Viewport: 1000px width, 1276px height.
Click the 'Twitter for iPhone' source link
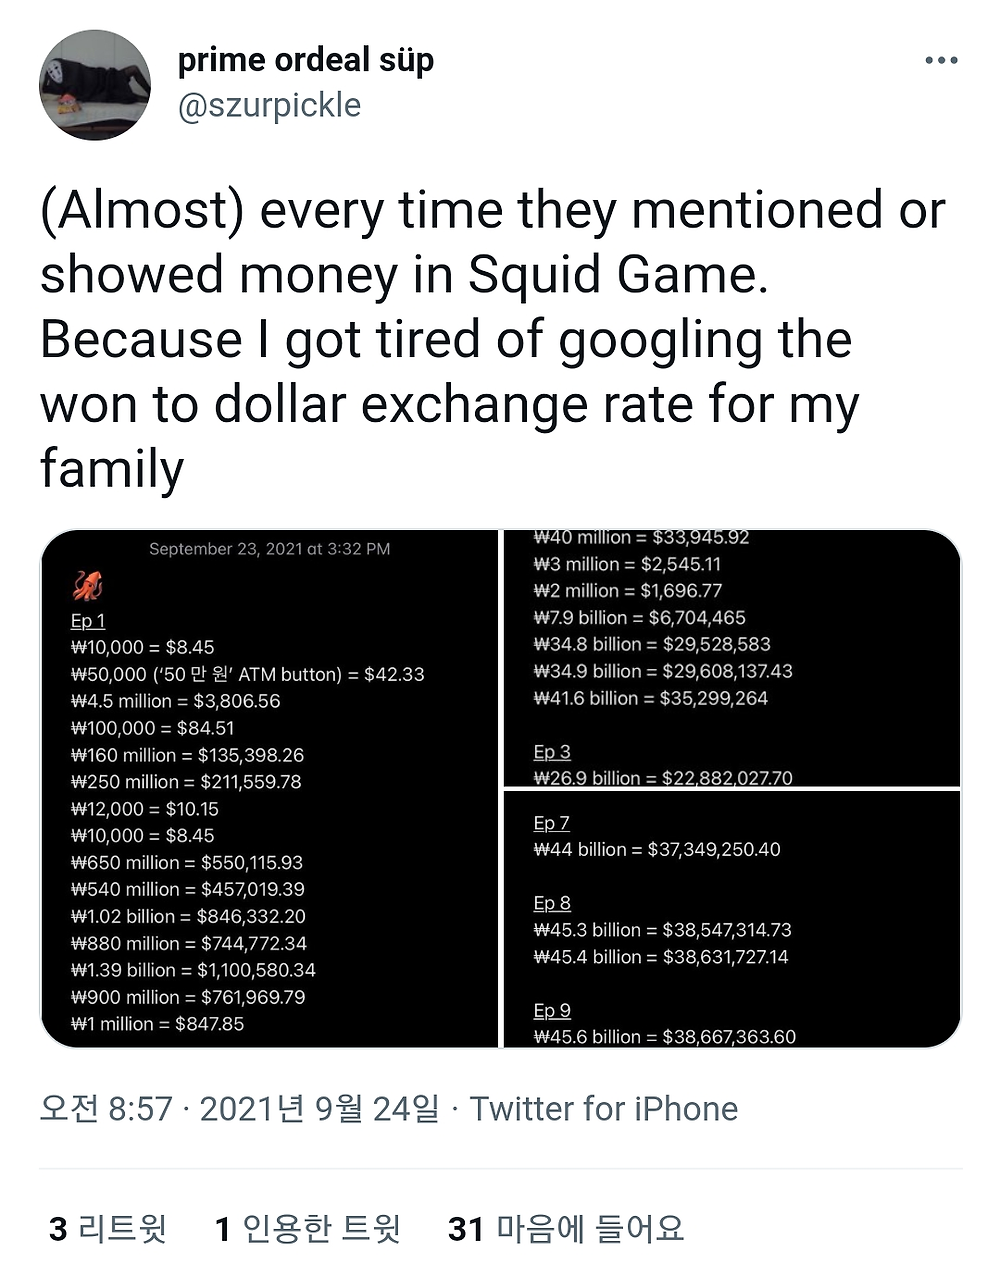point(604,1108)
